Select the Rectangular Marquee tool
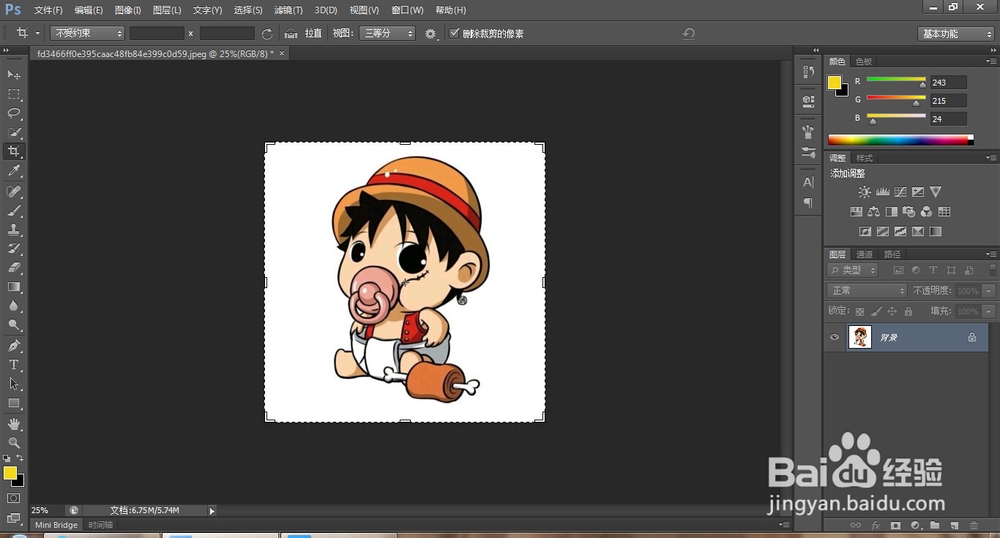Screen dimensions: 1000x538 pyautogui.click(x=13, y=94)
